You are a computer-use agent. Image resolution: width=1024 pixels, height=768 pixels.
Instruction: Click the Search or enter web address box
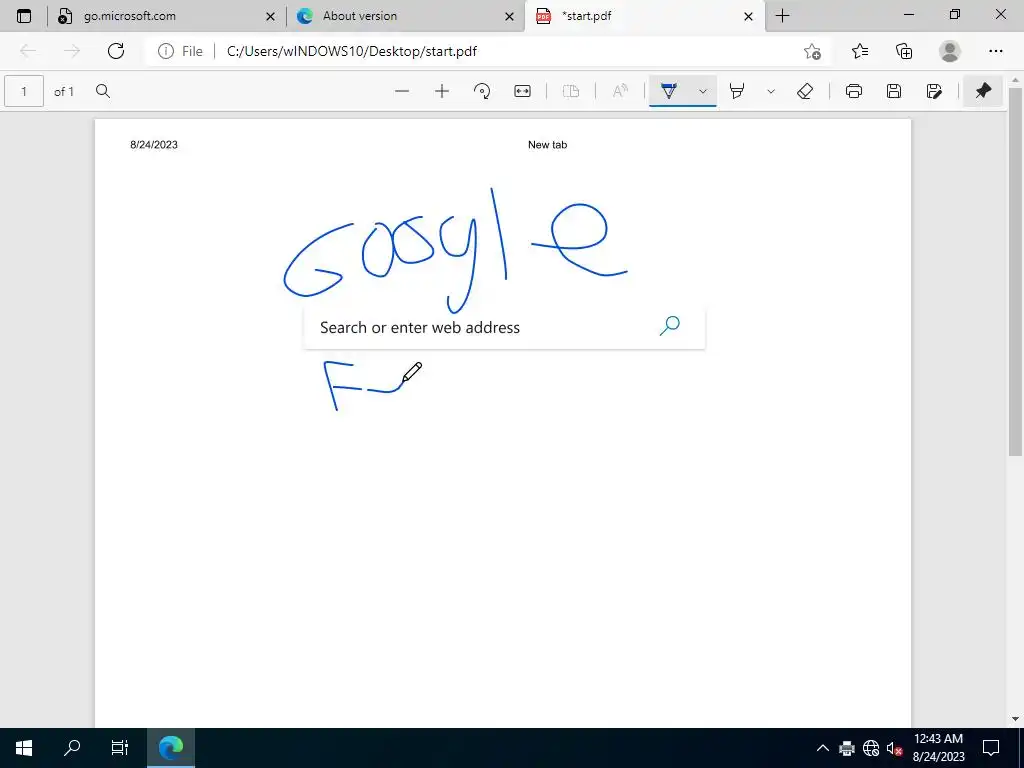tap(504, 327)
